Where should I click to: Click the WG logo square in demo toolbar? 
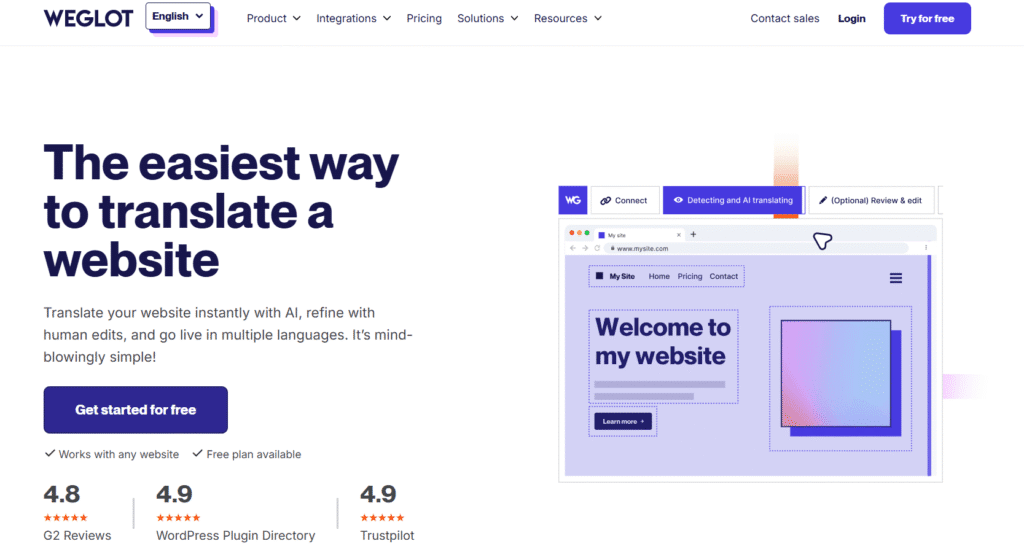(x=573, y=200)
